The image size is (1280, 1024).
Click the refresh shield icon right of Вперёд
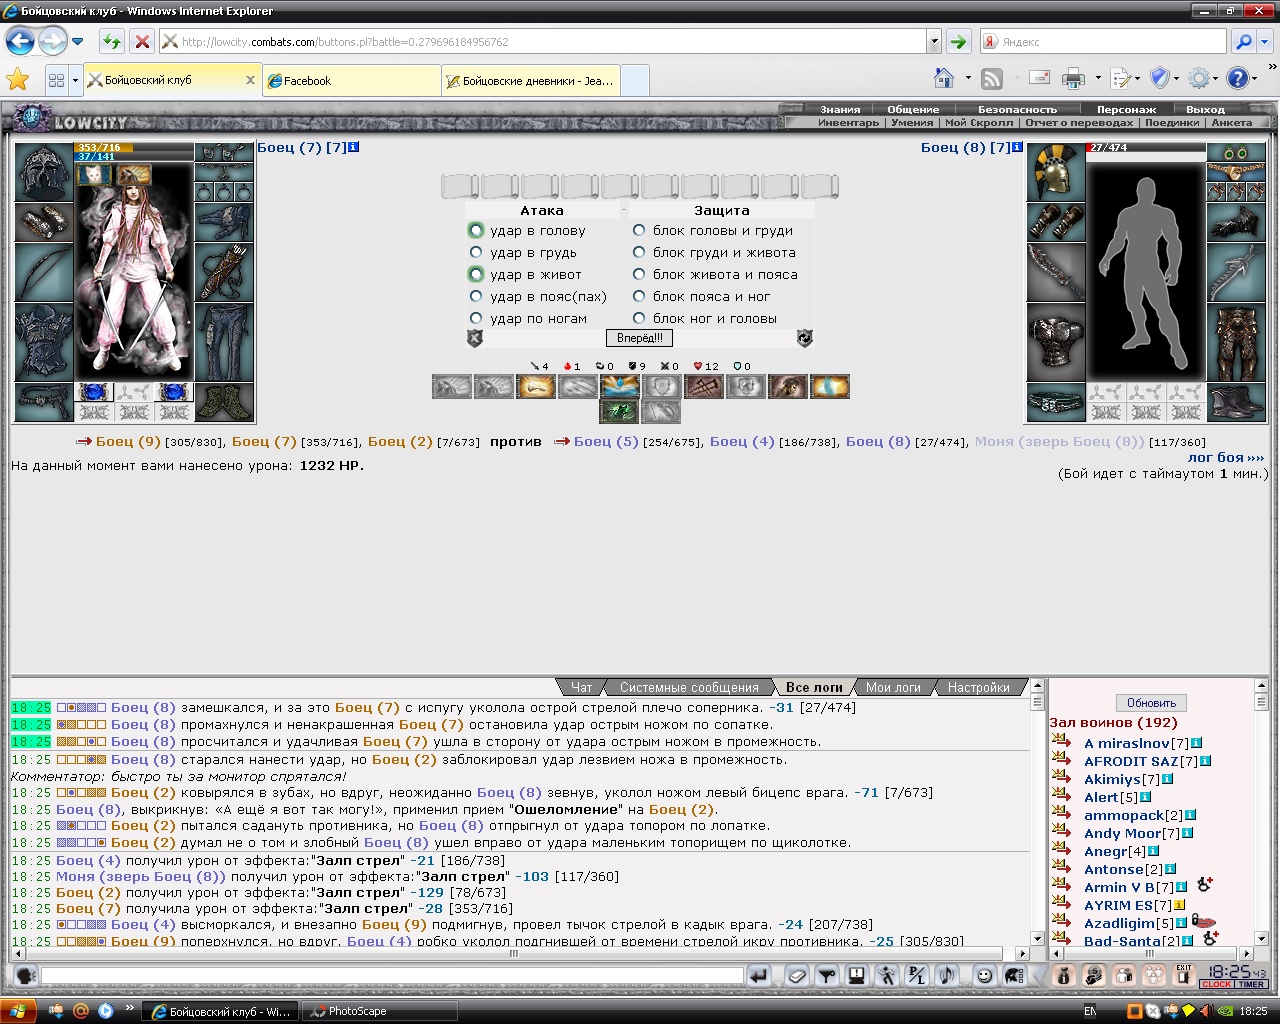[x=804, y=339]
